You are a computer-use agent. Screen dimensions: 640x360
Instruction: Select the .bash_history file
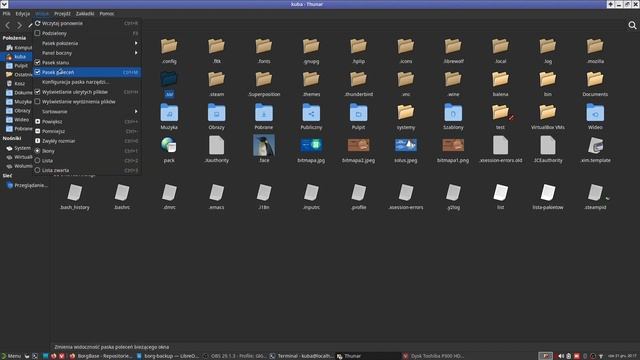tap(75, 197)
